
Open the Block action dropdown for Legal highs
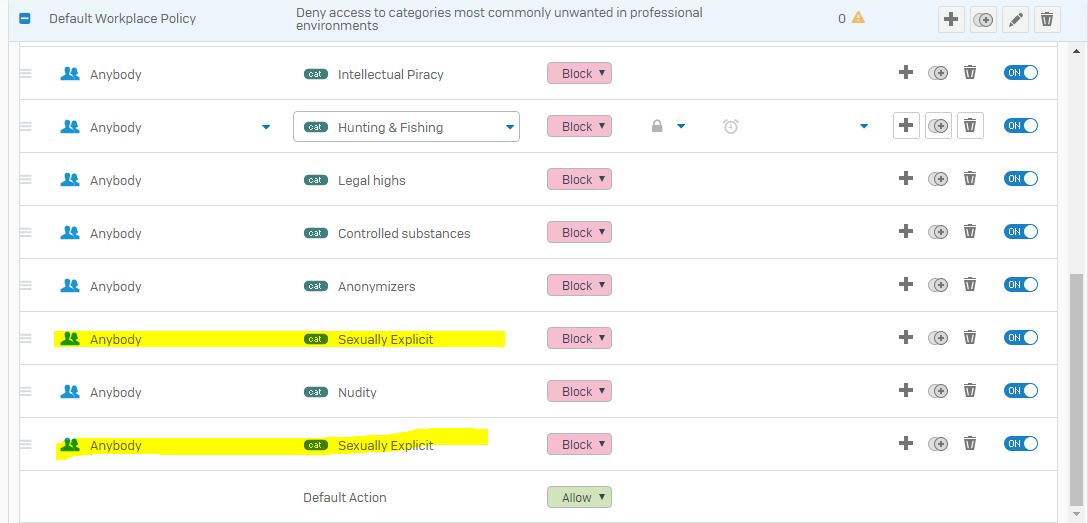tap(579, 179)
